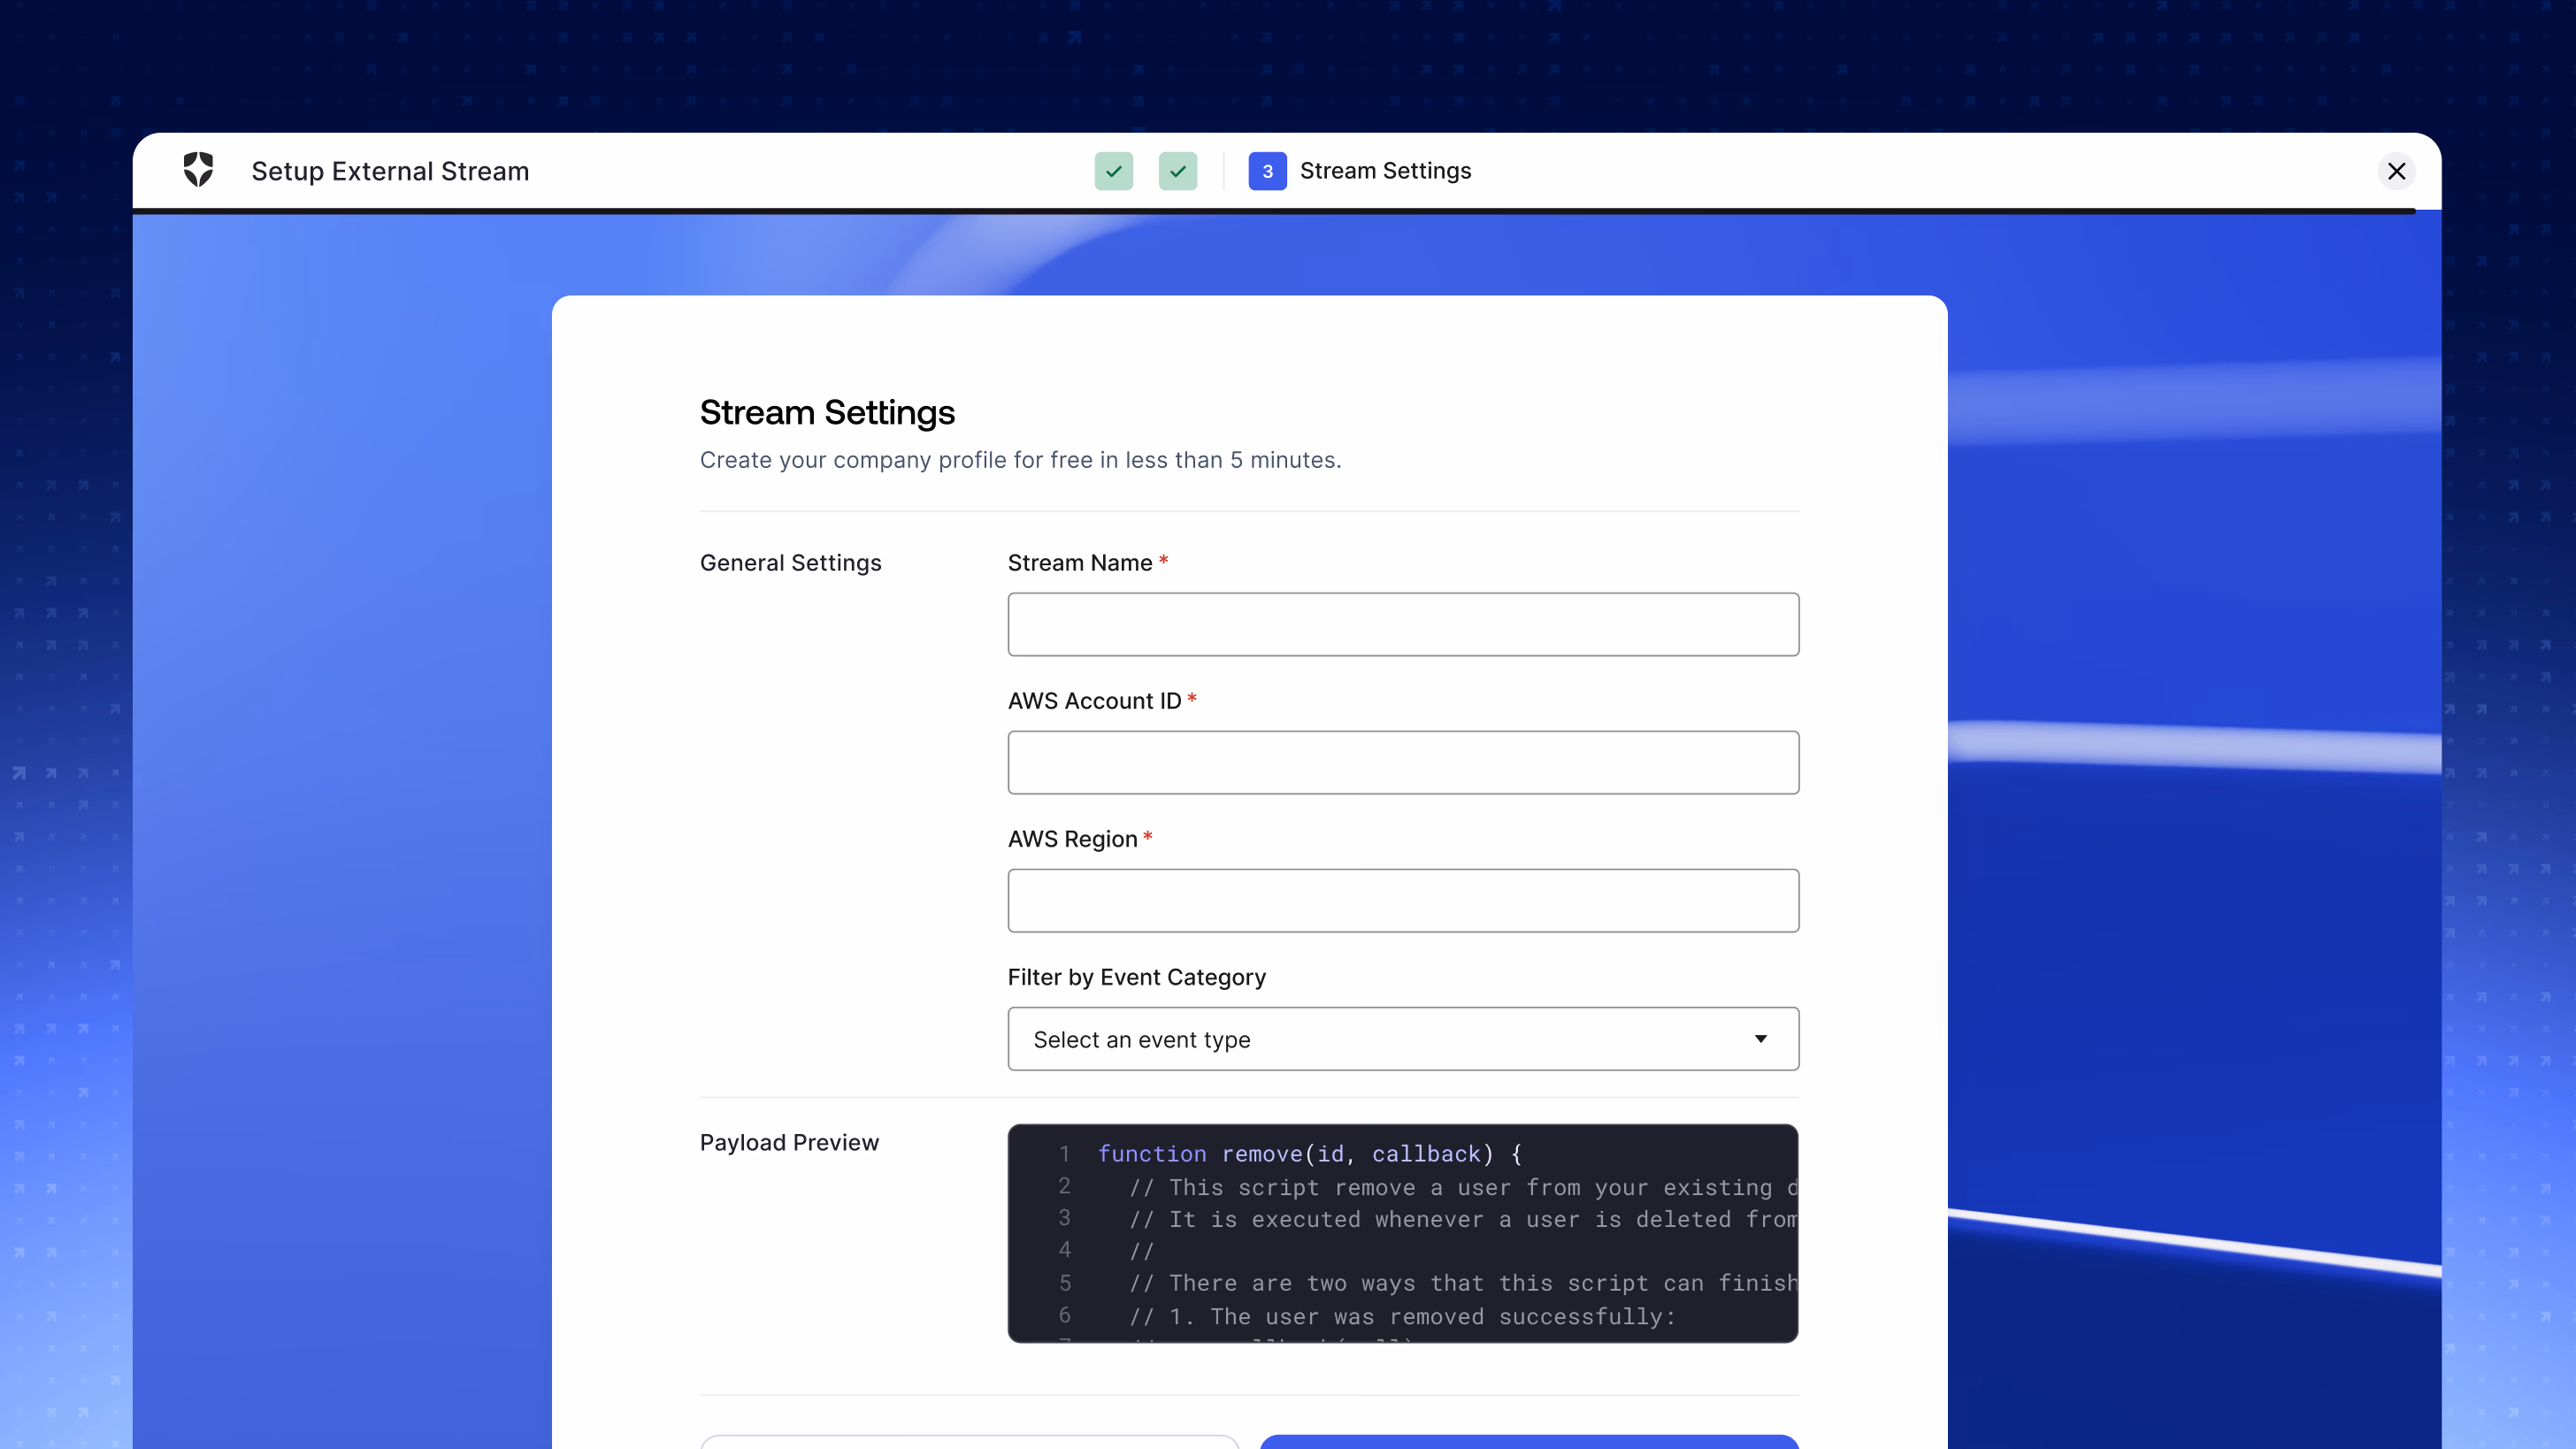This screenshot has height=1449, width=2576.
Task: Focus the Stream Name input field
Action: click(x=1403, y=624)
